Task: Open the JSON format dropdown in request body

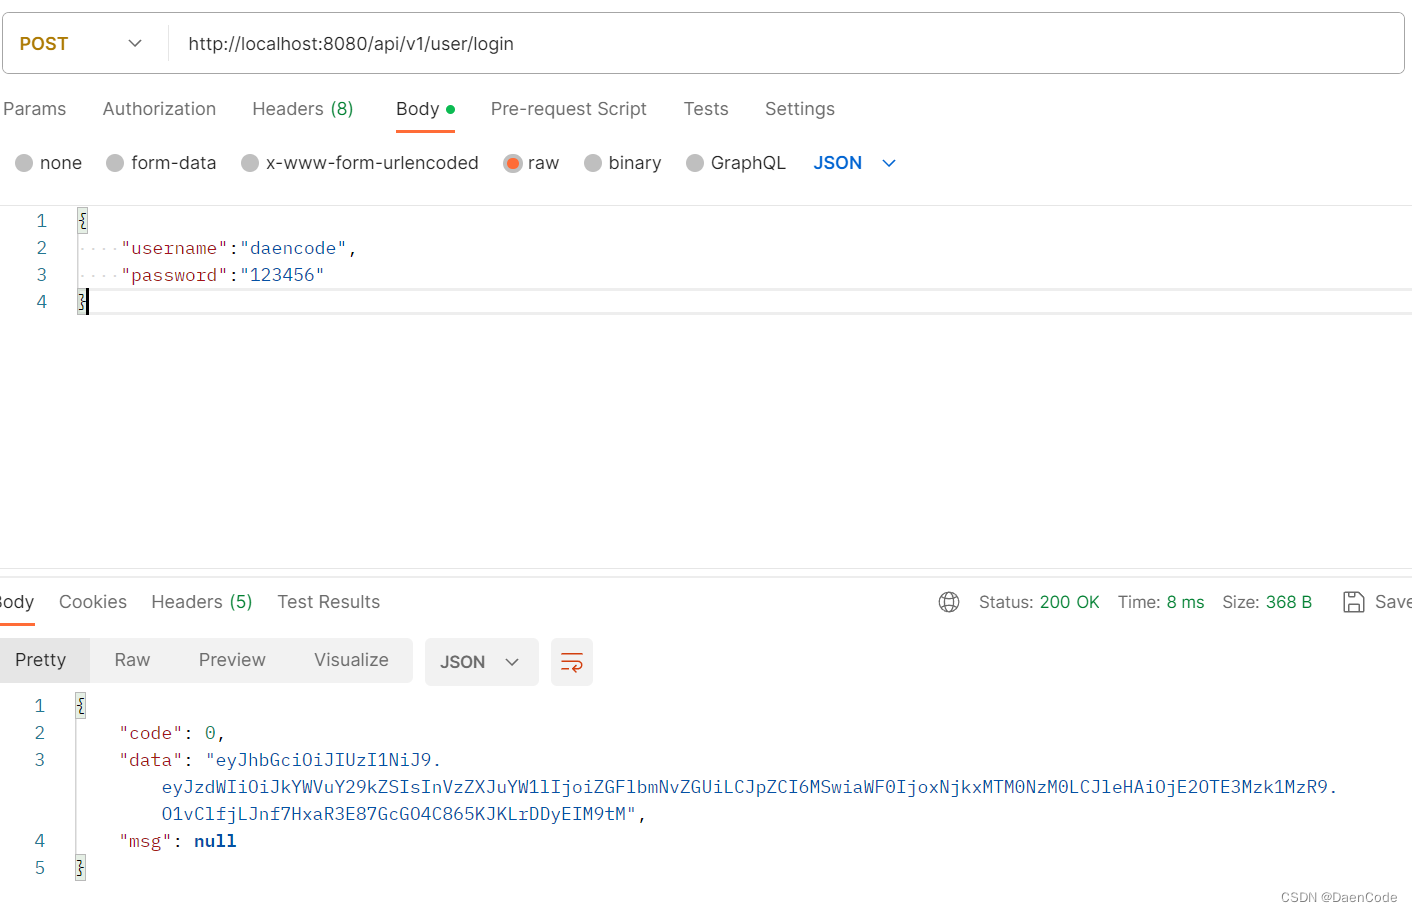Action: click(x=855, y=162)
